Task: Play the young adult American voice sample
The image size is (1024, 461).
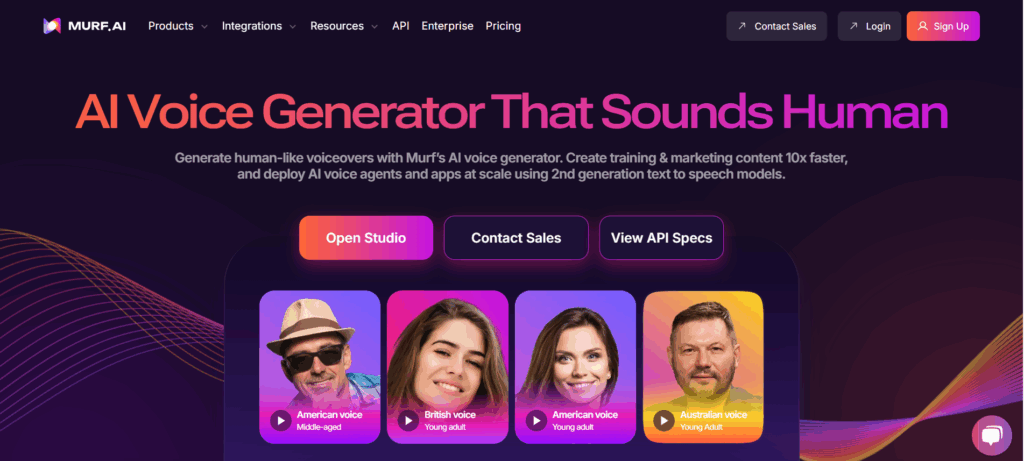Action: coord(536,420)
